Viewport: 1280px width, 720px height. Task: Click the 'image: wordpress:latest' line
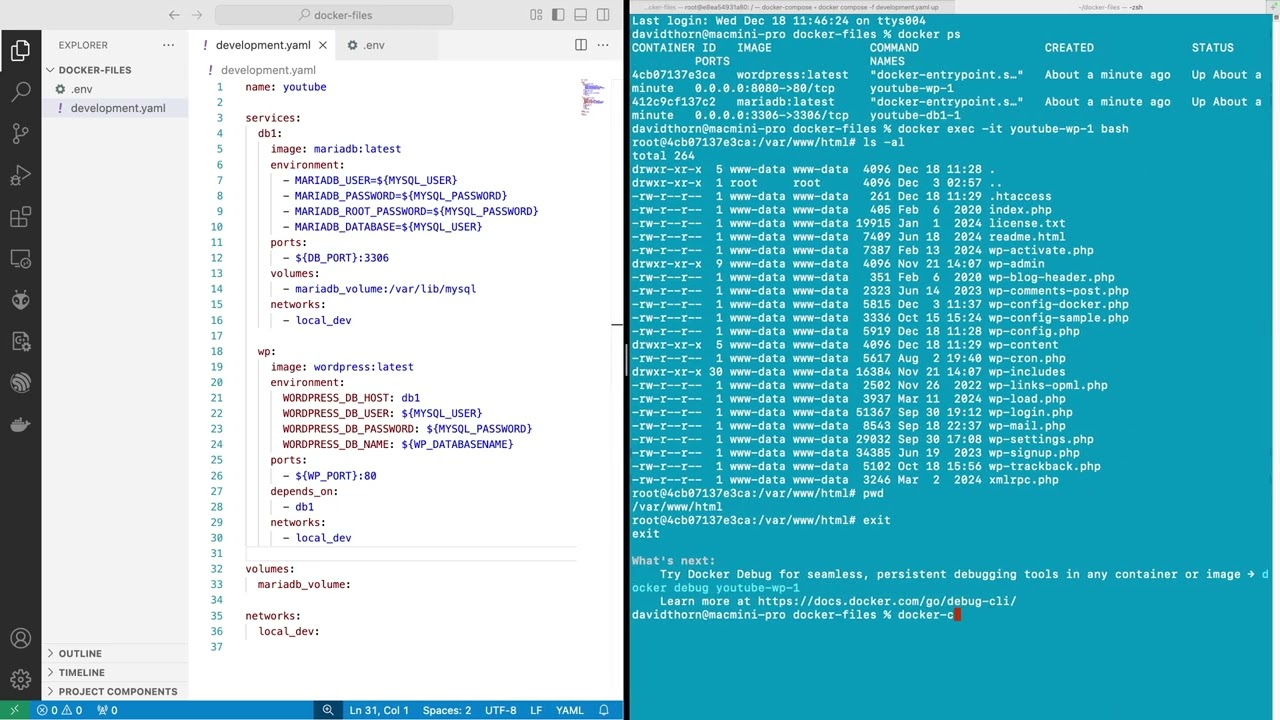[x=341, y=367]
